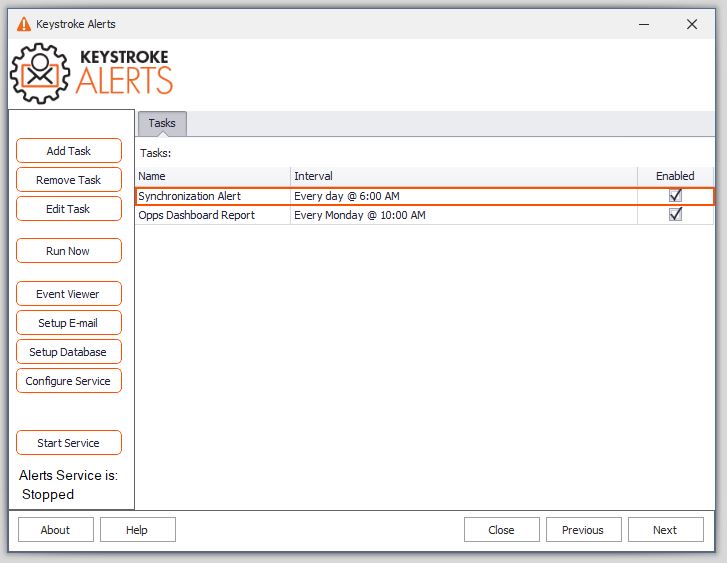Click the orange warning title bar icon
The image size is (727, 563).
point(24,24)
